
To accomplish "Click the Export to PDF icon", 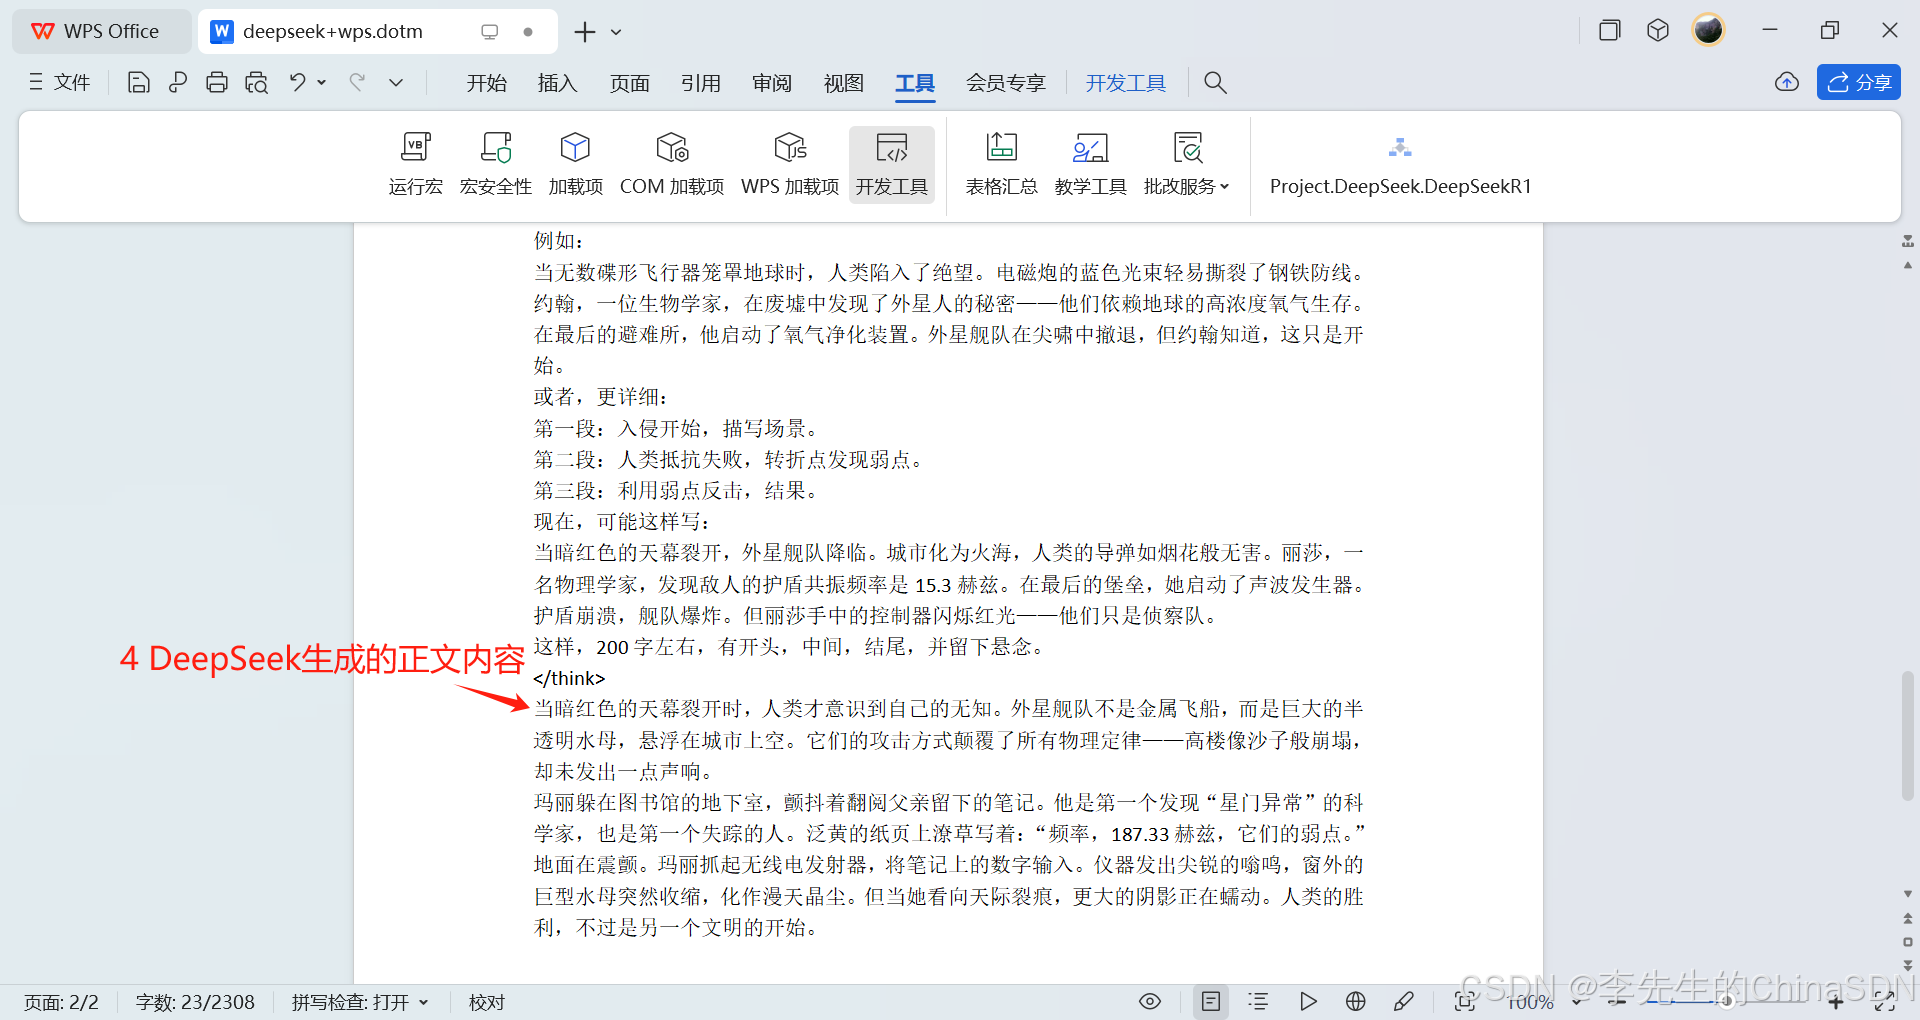I will 178,83.
